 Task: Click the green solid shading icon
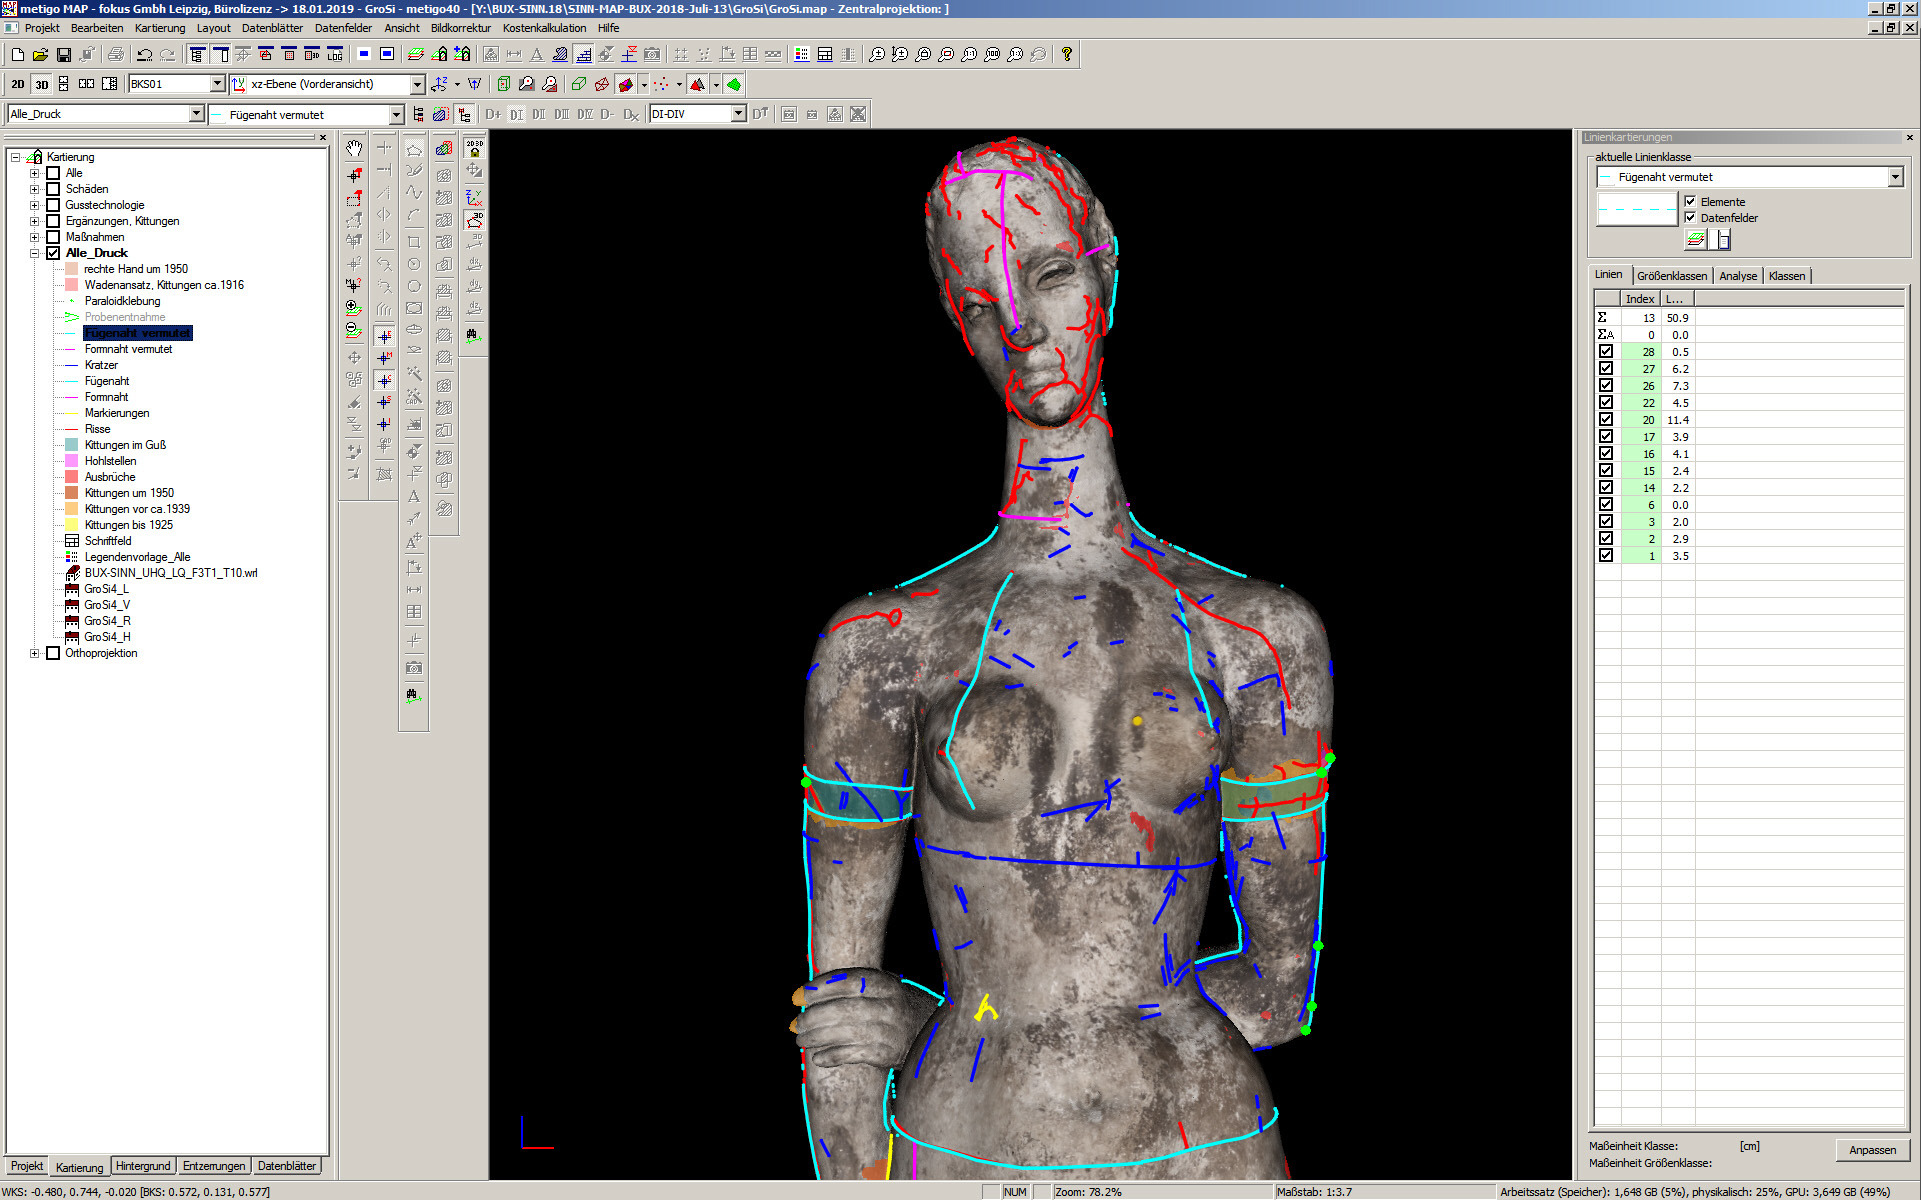[734, 84]
